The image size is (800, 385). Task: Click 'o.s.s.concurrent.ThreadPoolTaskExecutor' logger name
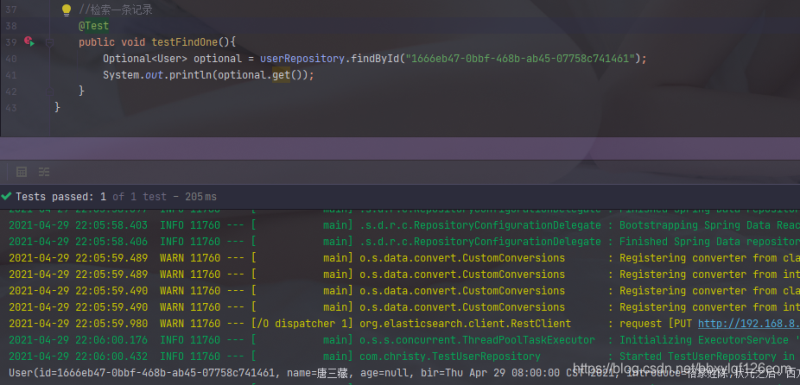point(477,340)
